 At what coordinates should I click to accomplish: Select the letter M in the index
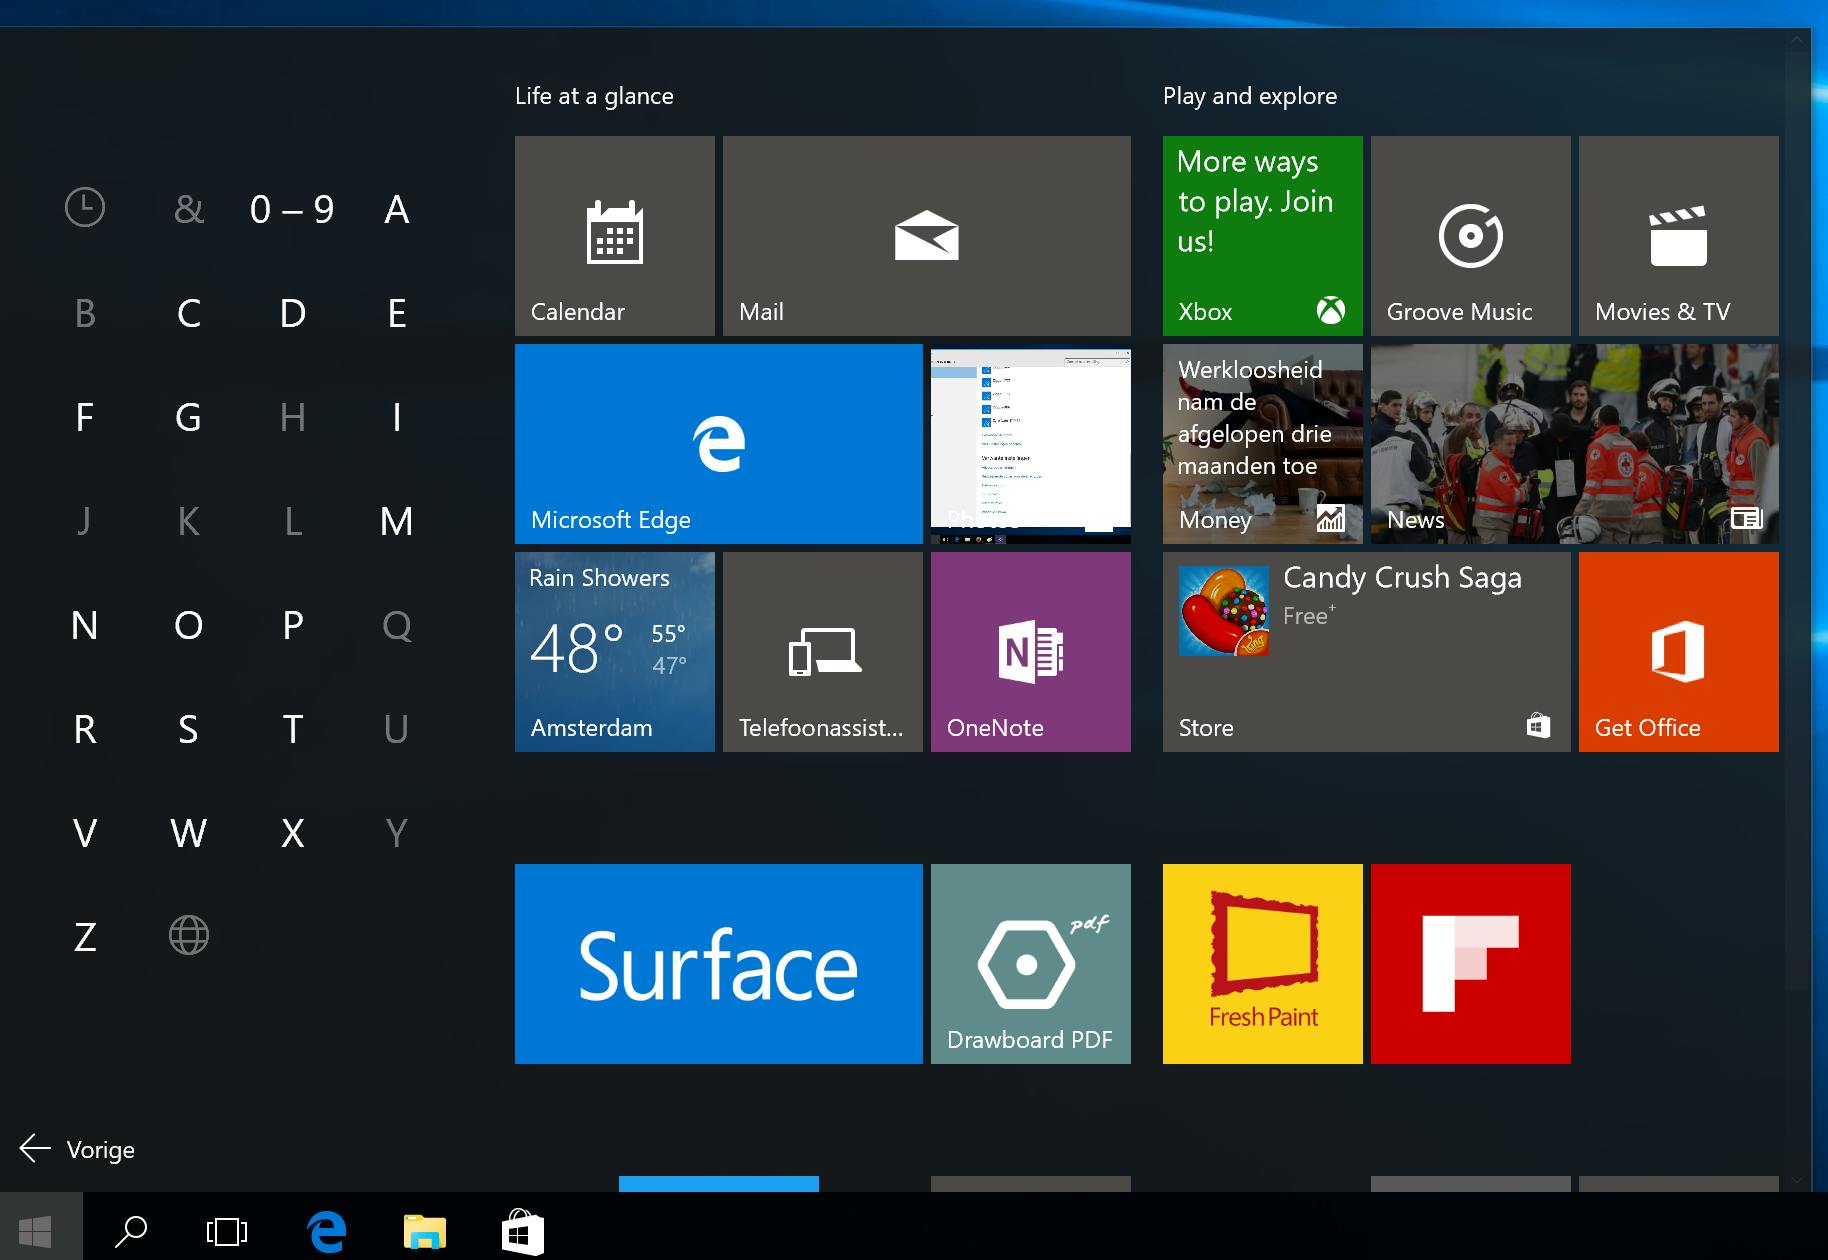[397, 521]
